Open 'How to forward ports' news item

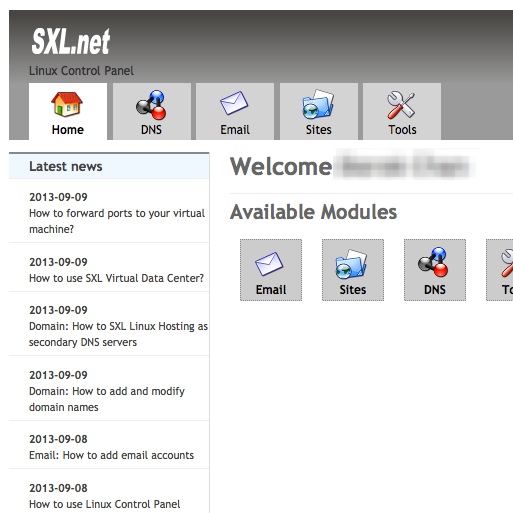pos(117,221)
